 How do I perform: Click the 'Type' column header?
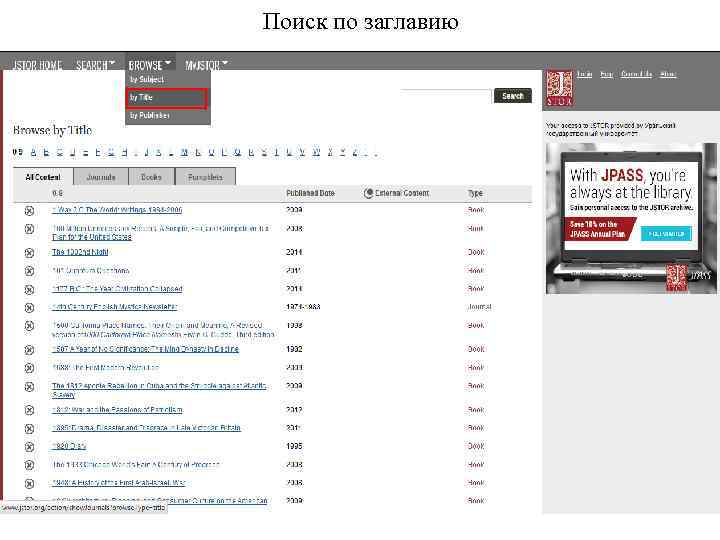click(x=475, y=193)
